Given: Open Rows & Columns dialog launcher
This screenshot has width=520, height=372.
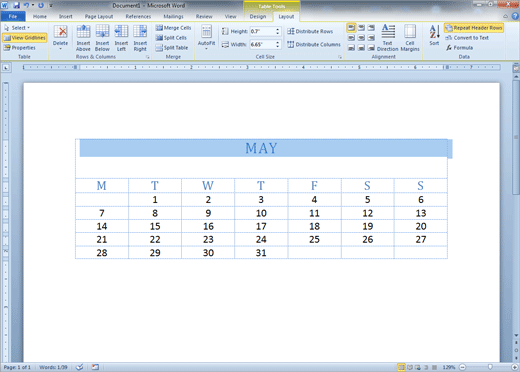Looking at the screenshot, I should click(x=147, y=57).
